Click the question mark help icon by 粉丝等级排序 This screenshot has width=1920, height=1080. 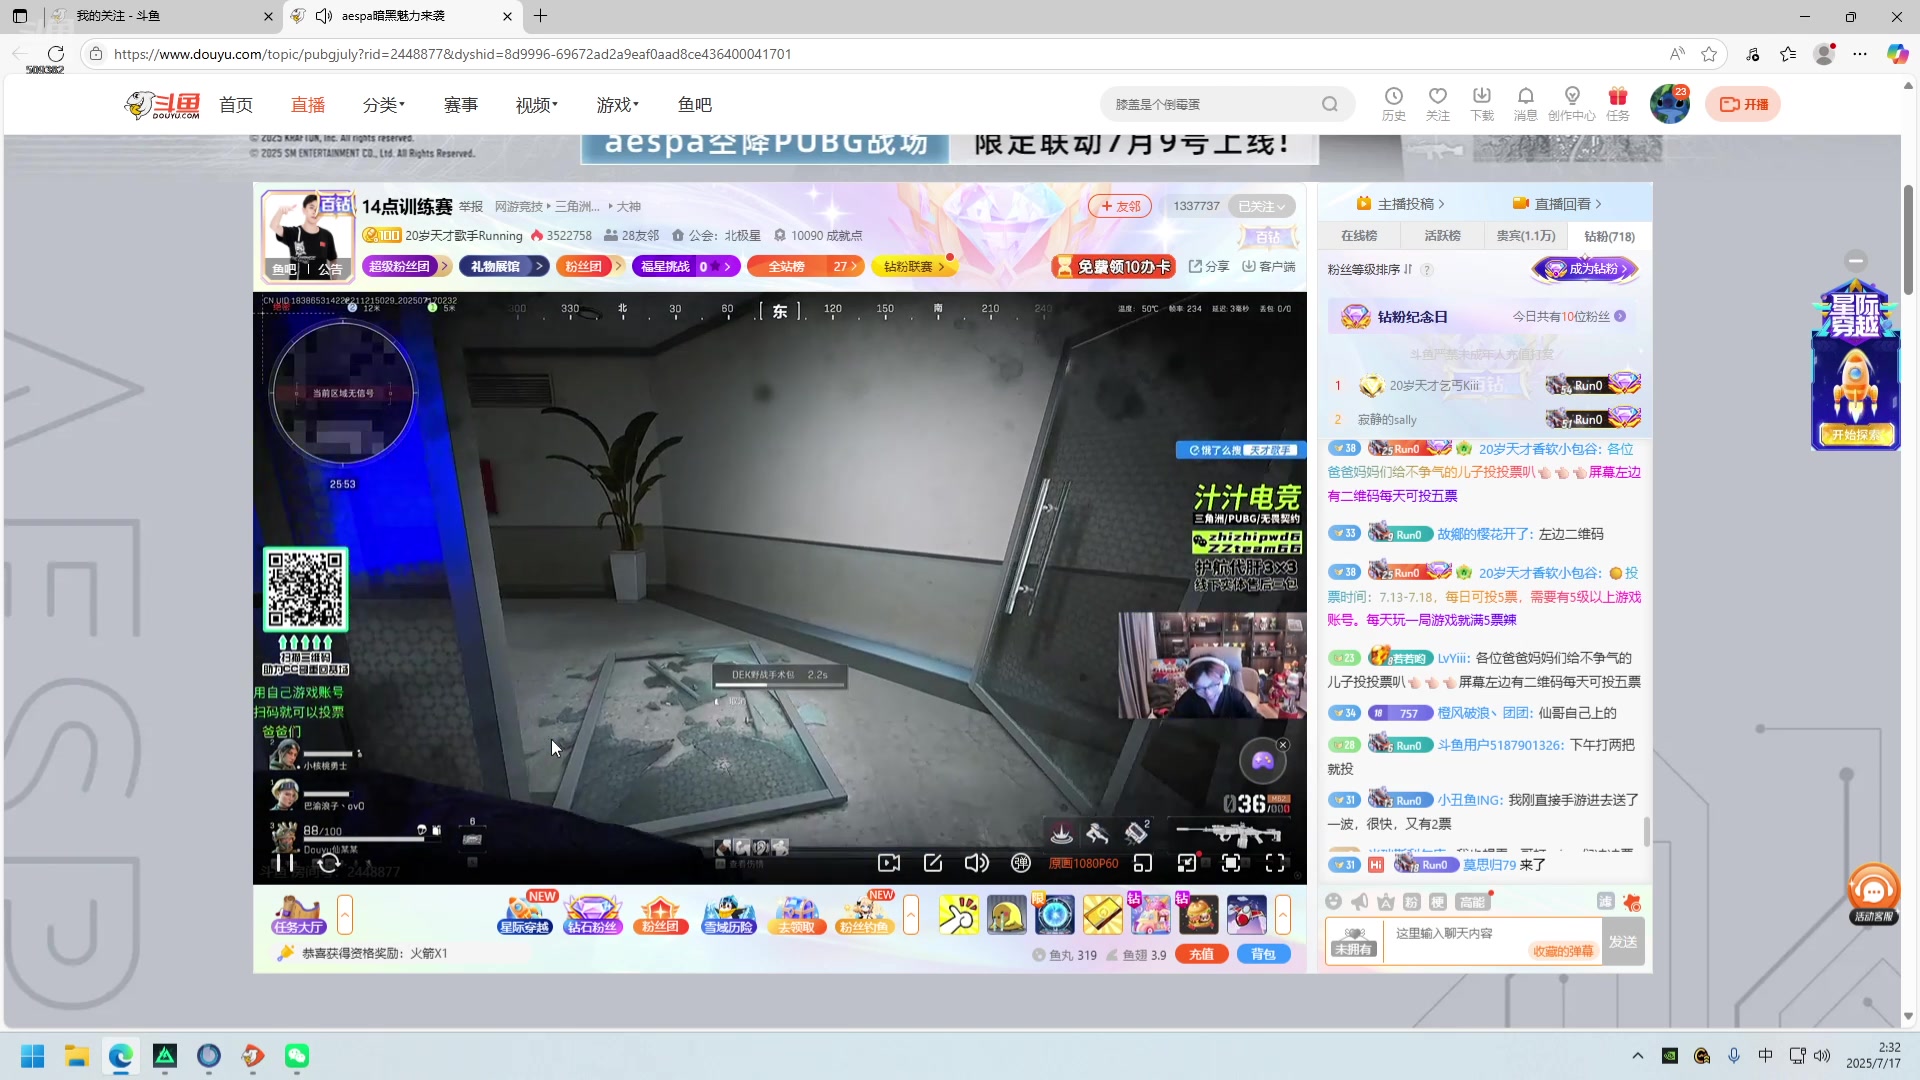[x=1427, y=269]
